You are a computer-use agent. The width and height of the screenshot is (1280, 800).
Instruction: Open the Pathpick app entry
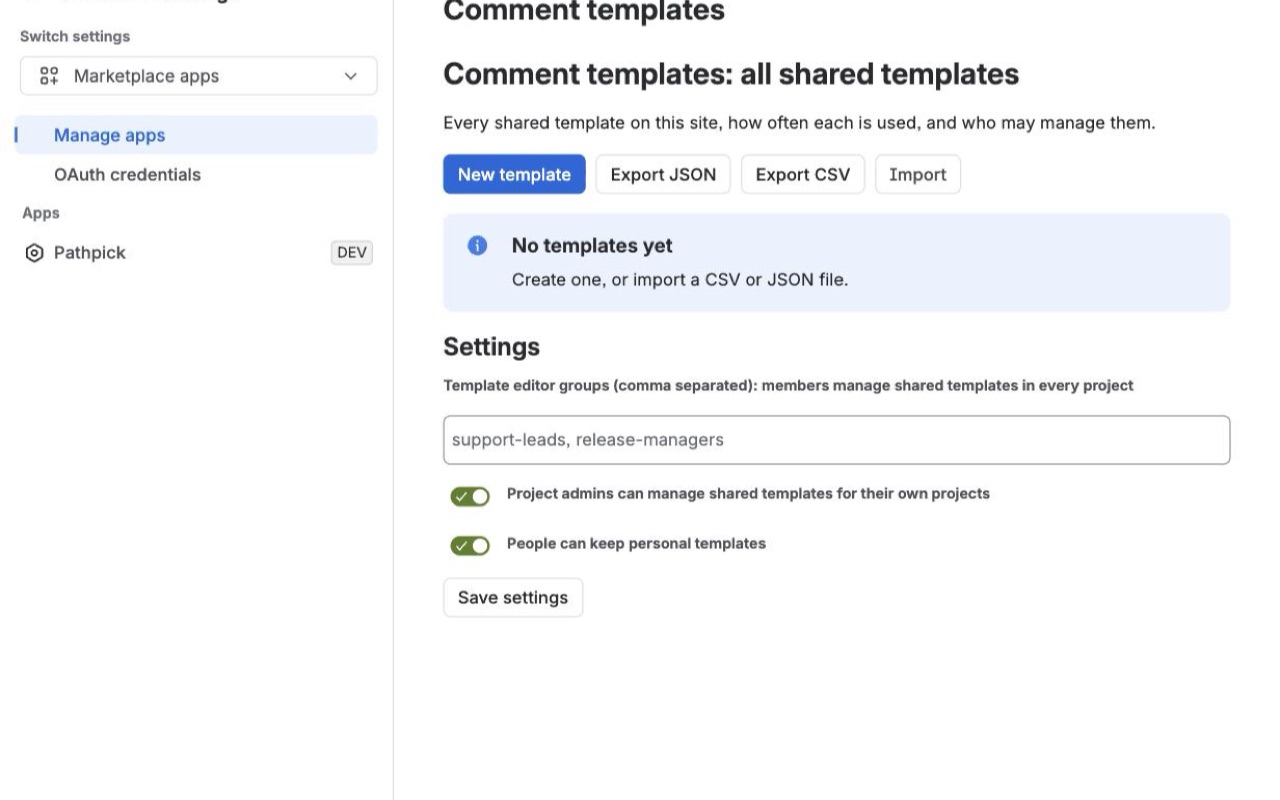(x=196, y=253)
